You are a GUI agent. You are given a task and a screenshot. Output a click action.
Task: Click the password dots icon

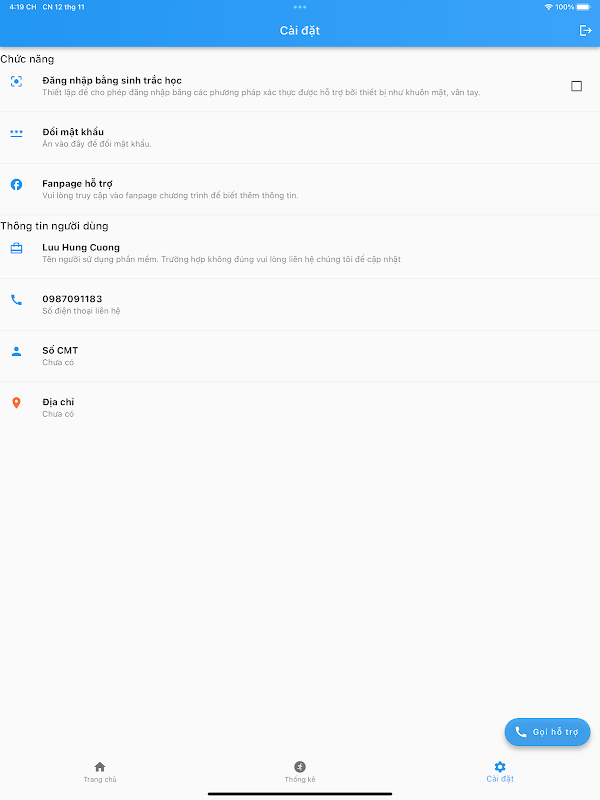point(16,133)
